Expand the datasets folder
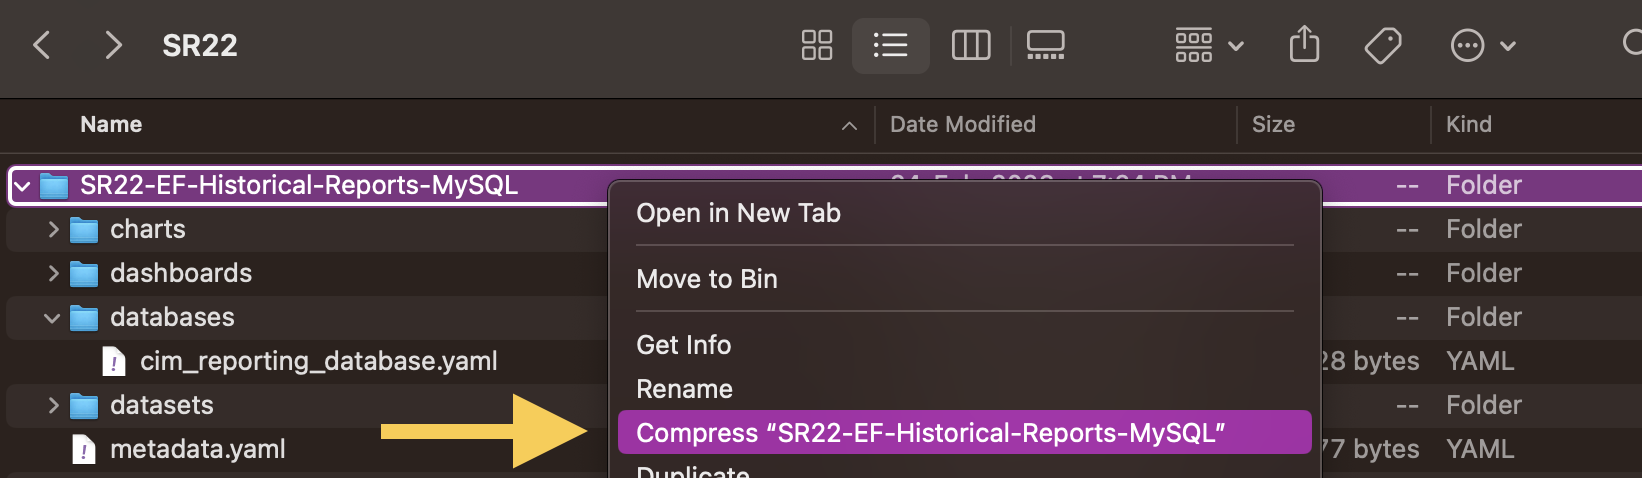This screenshot has width=1642, height=478. click(53, 405)
